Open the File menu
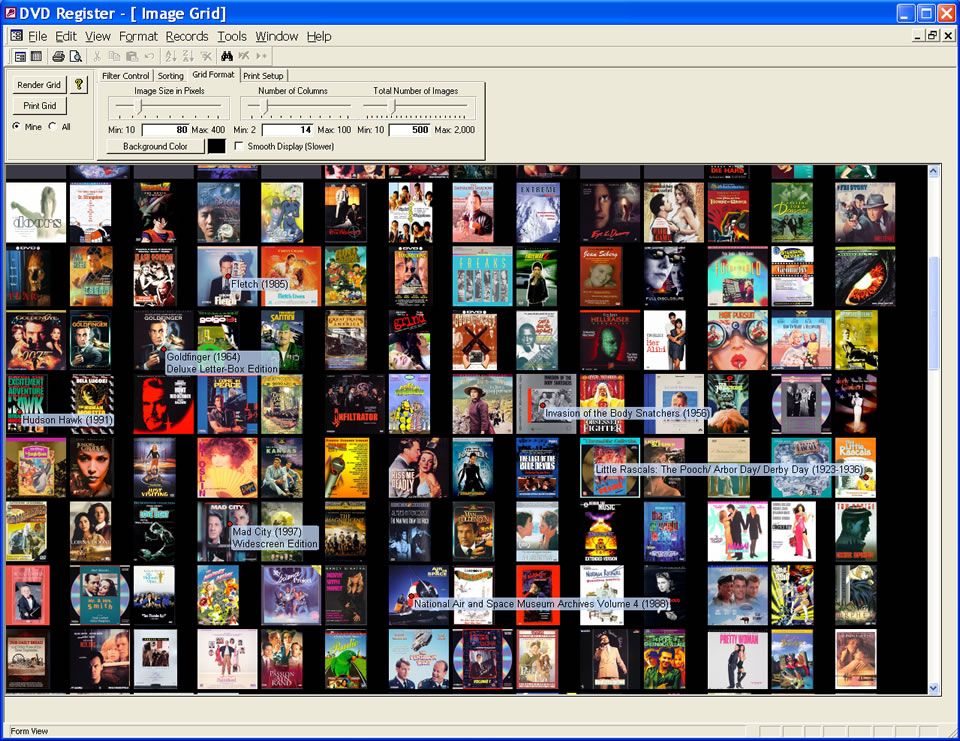 click(x=37, y=36)
